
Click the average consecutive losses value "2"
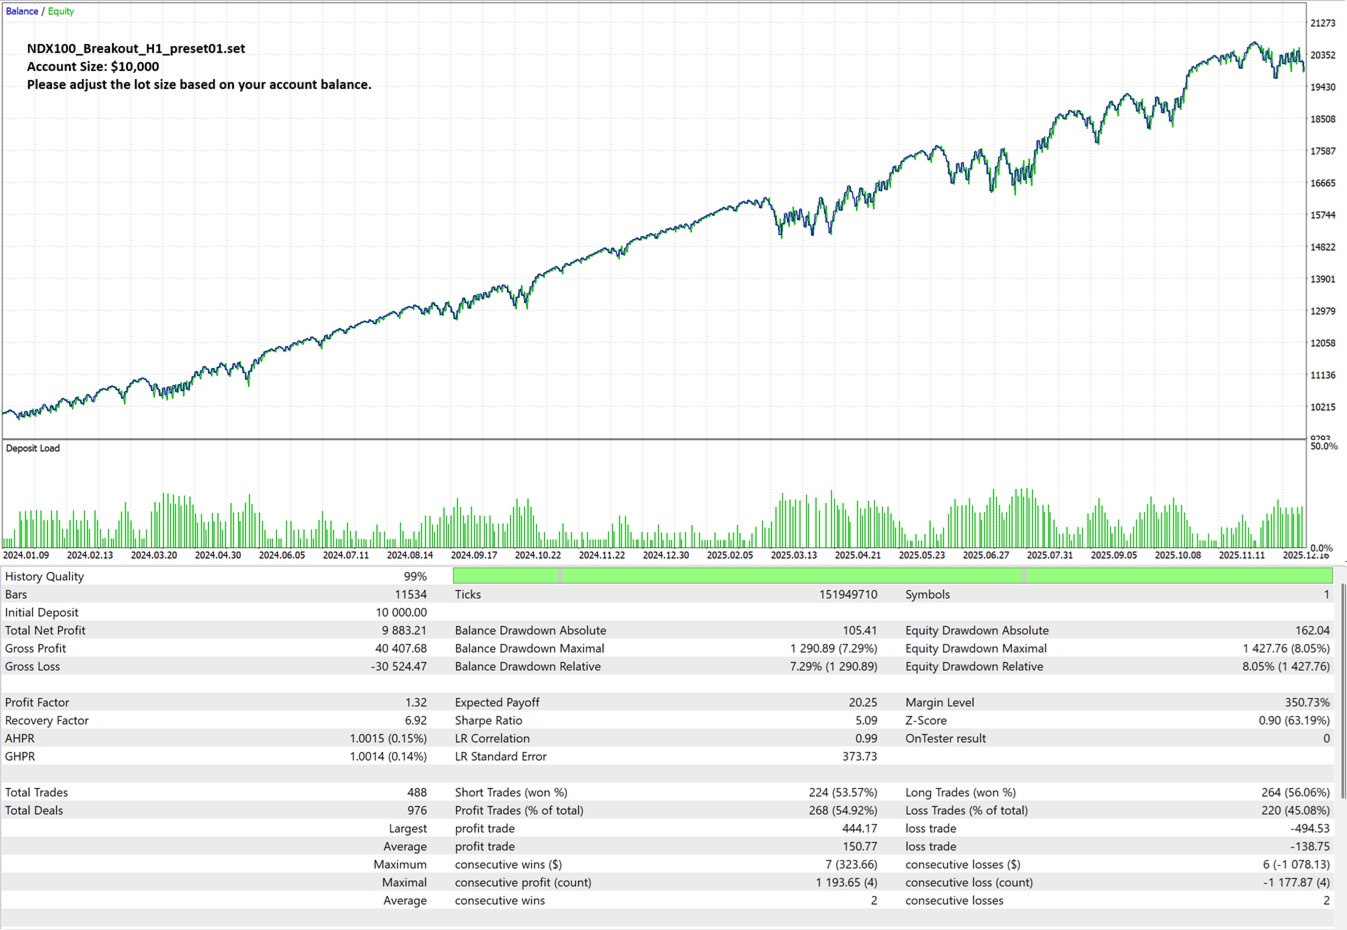[x=1327, y=900]
